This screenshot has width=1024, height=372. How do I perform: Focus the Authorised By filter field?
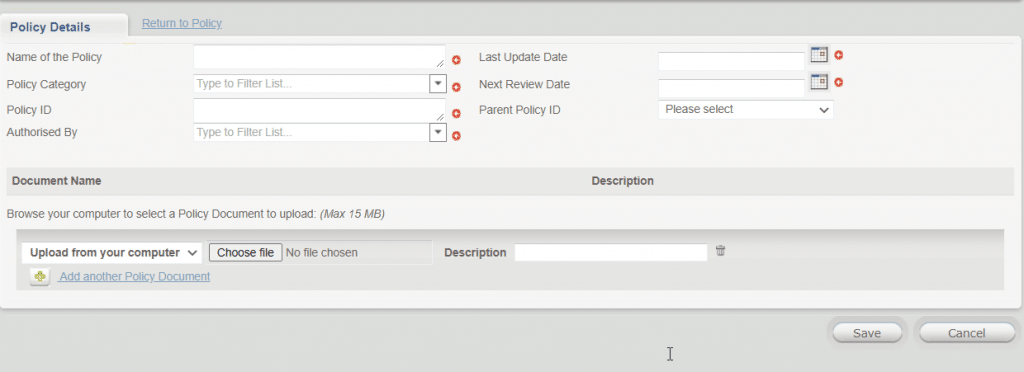[x=311, y=132]
